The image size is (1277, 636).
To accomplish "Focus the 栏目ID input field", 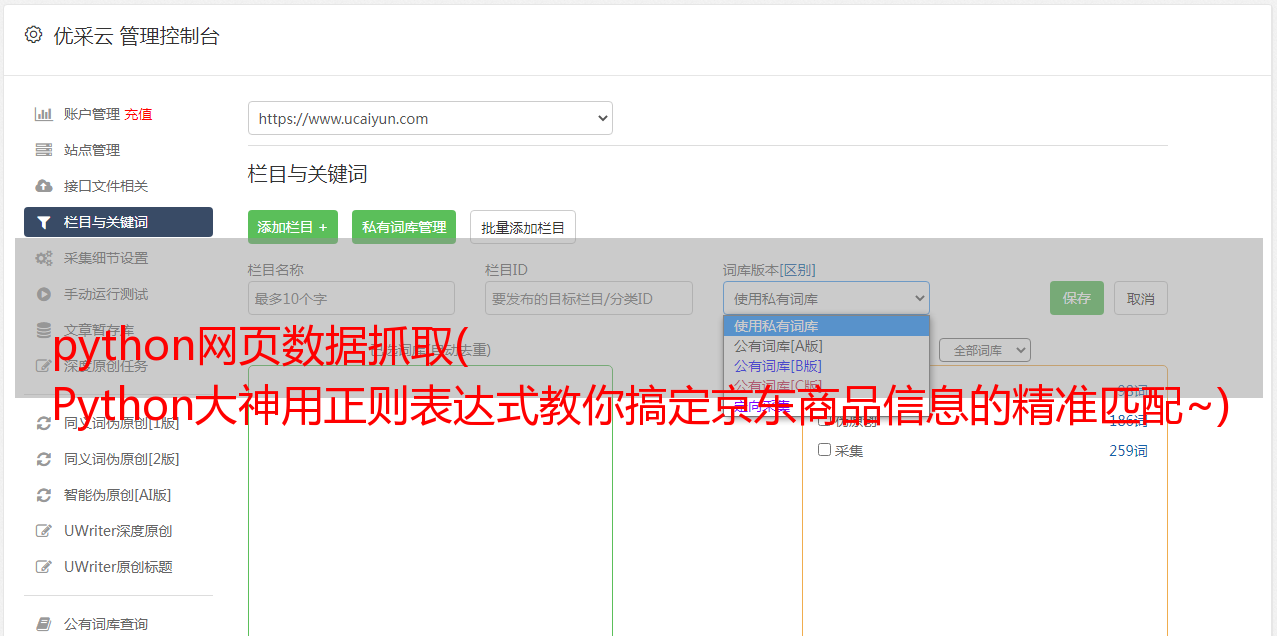I will pos(589,298).
